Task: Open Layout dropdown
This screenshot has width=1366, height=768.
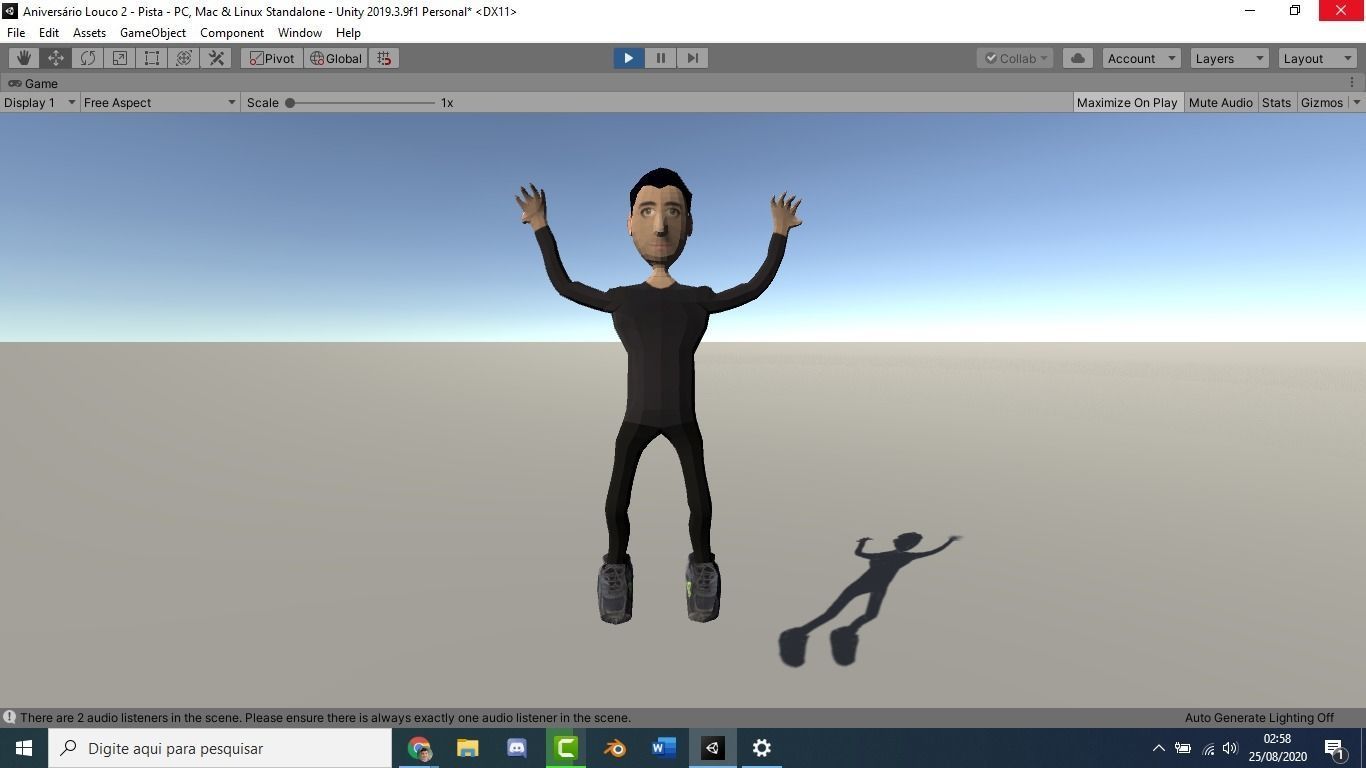Action: [x=1317, y=58]
